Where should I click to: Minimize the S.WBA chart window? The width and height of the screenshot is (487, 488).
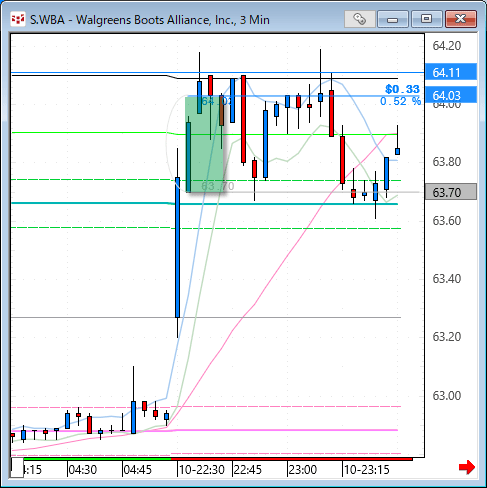393,19
